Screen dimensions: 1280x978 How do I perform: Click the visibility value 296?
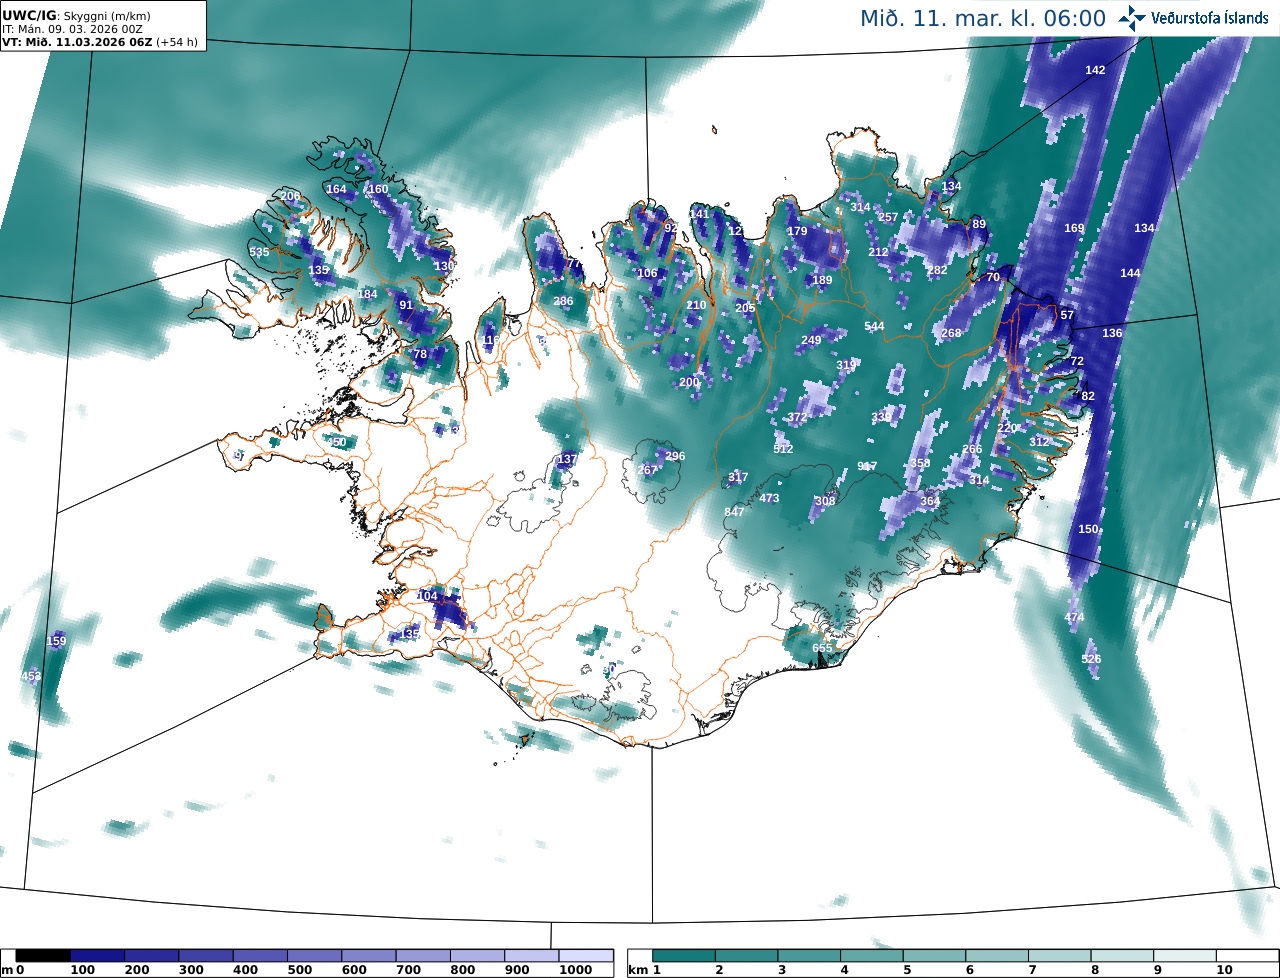tap(675, 456)
